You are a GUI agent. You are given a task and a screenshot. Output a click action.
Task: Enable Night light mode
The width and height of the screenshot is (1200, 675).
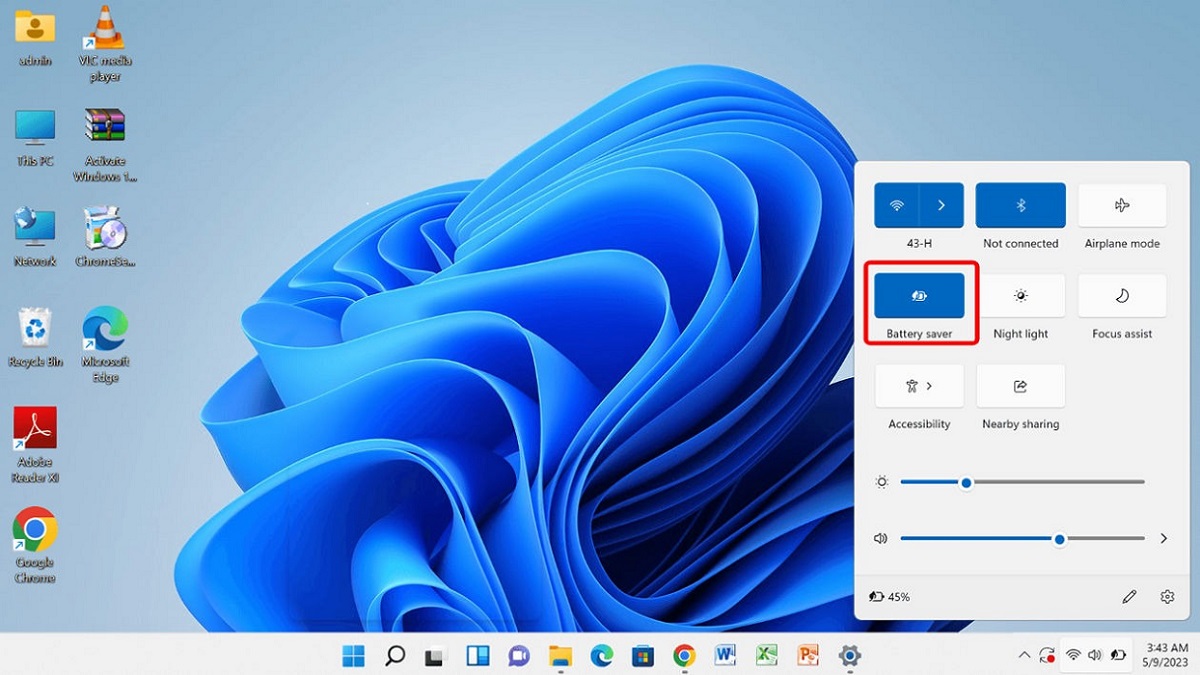click(1020, 296)
